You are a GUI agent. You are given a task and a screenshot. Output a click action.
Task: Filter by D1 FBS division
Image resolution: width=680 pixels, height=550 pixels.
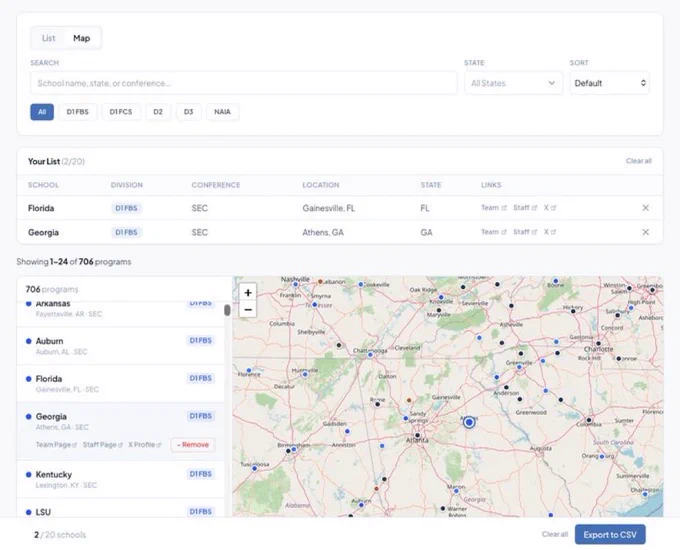[x=78, y=112]
